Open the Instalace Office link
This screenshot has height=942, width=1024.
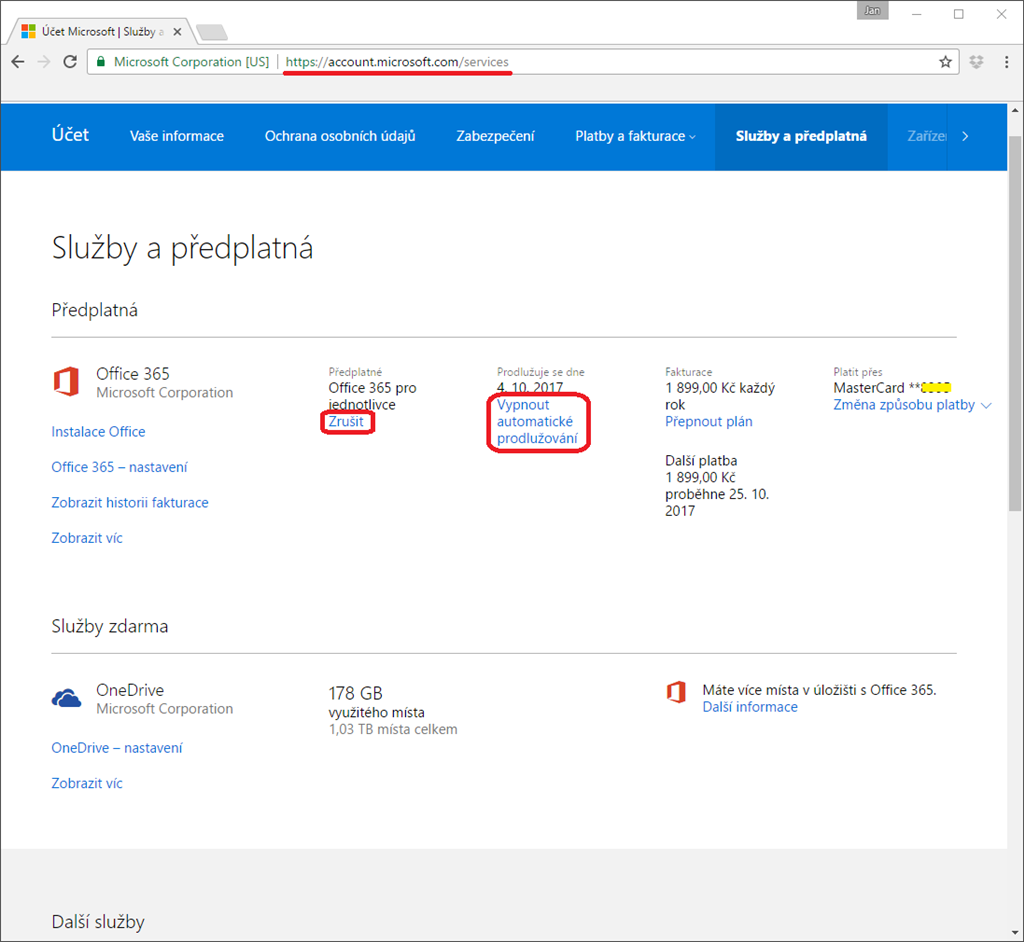tap(98, 431)
